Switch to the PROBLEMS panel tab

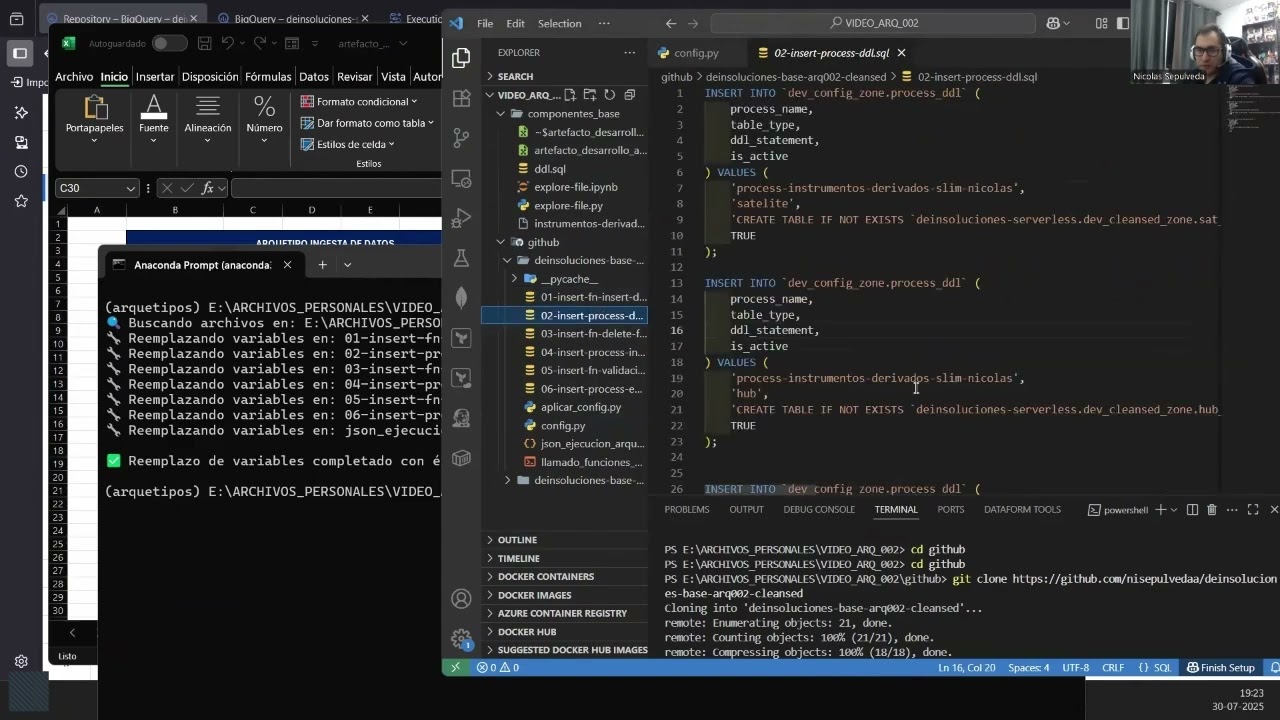[x=687, y=510]
